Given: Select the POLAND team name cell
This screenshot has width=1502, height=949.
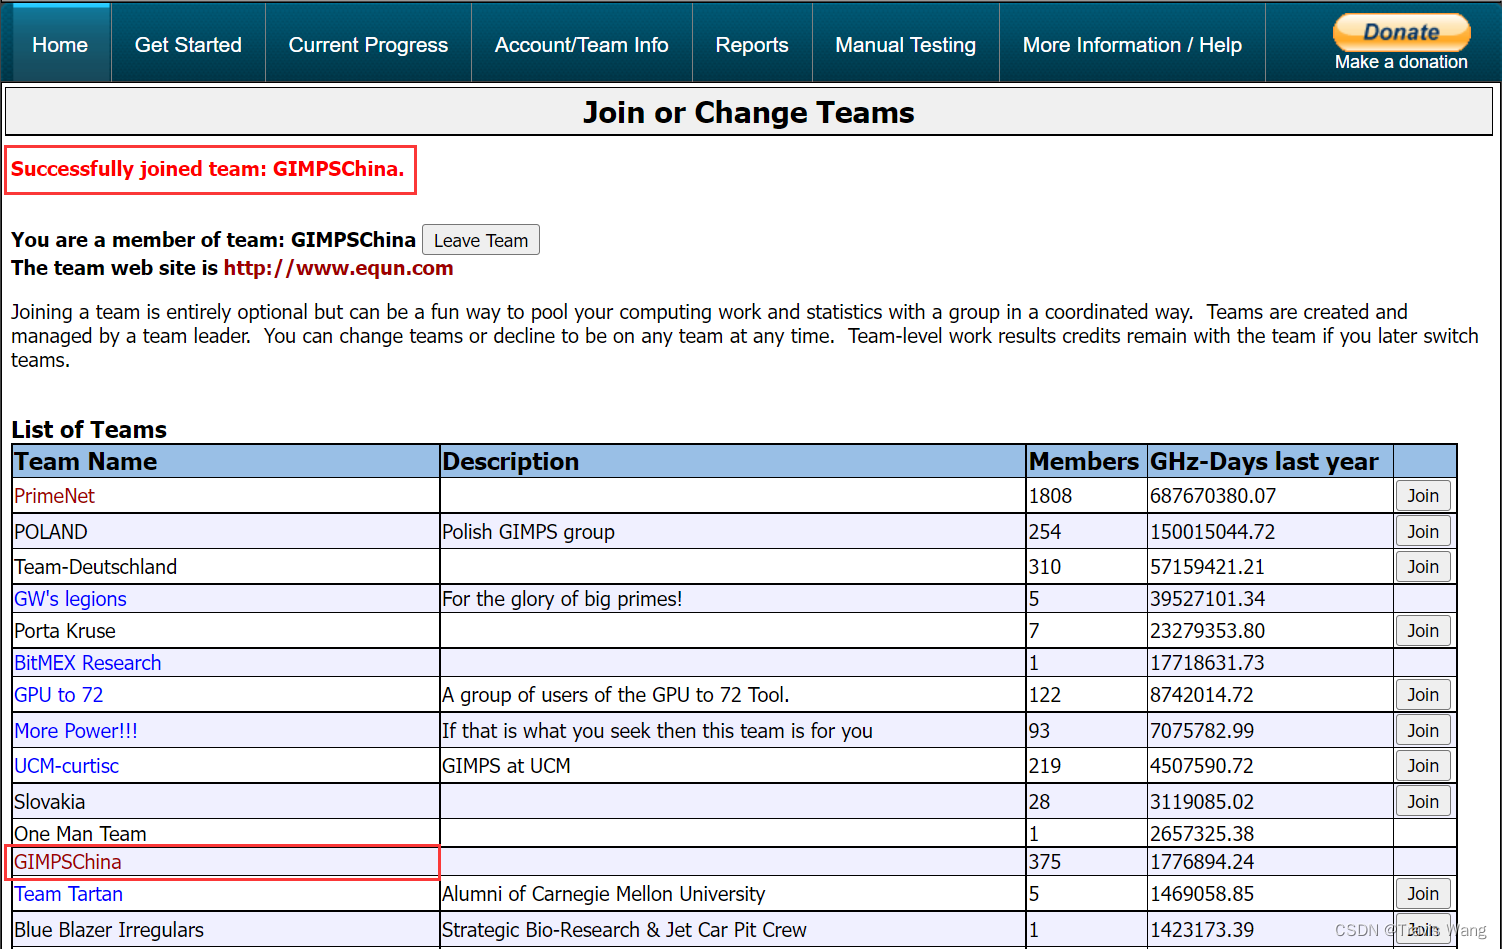Looking at the screenshot, I should coord(226,532).
